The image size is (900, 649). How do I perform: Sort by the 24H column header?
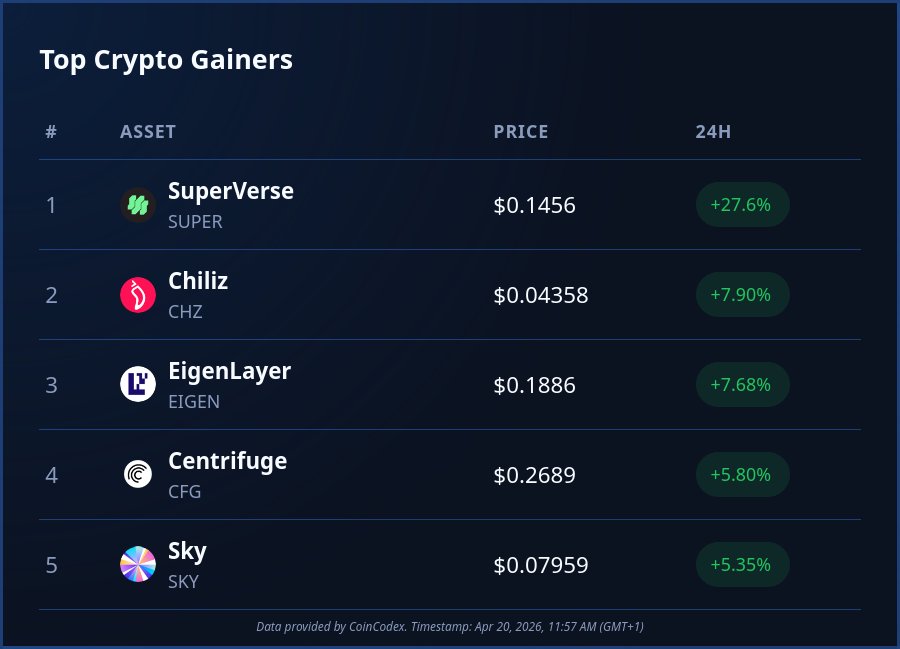point(713,132)
